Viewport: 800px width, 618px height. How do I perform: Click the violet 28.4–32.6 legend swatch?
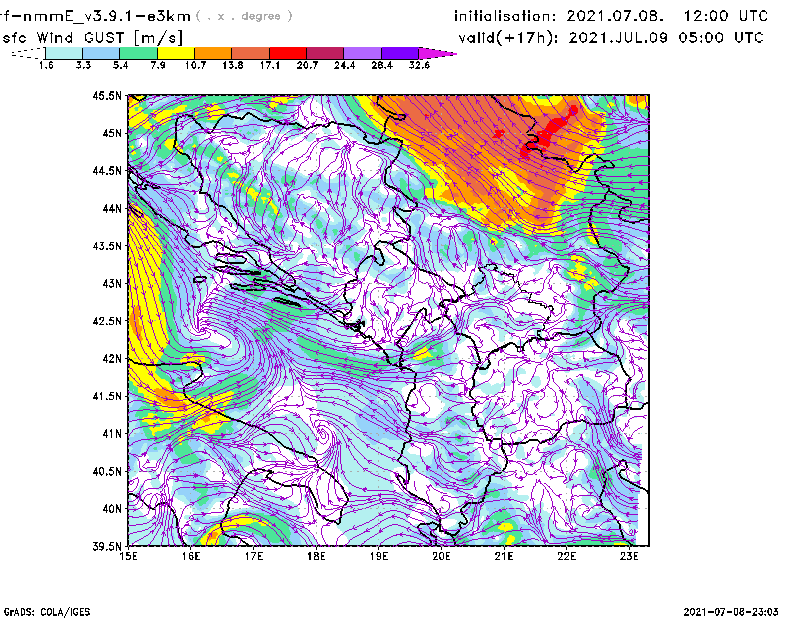coord(399,53)
